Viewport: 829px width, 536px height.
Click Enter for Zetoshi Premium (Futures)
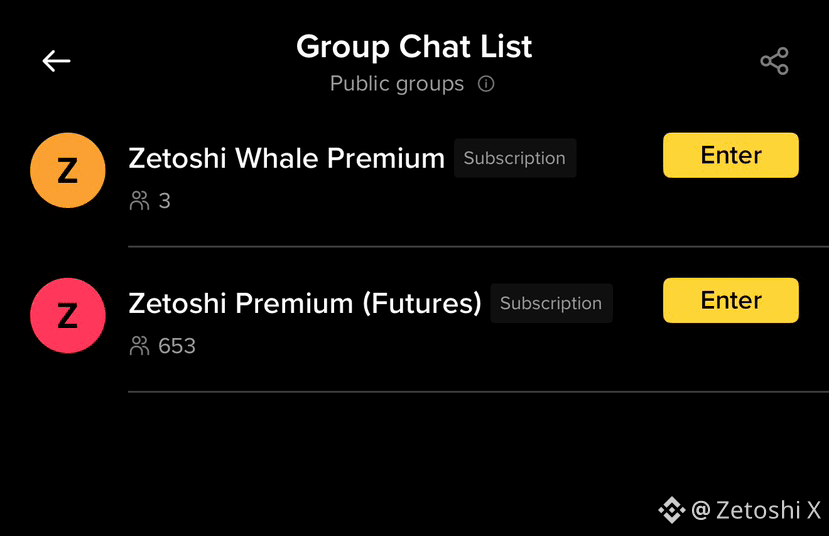[731, 300]
